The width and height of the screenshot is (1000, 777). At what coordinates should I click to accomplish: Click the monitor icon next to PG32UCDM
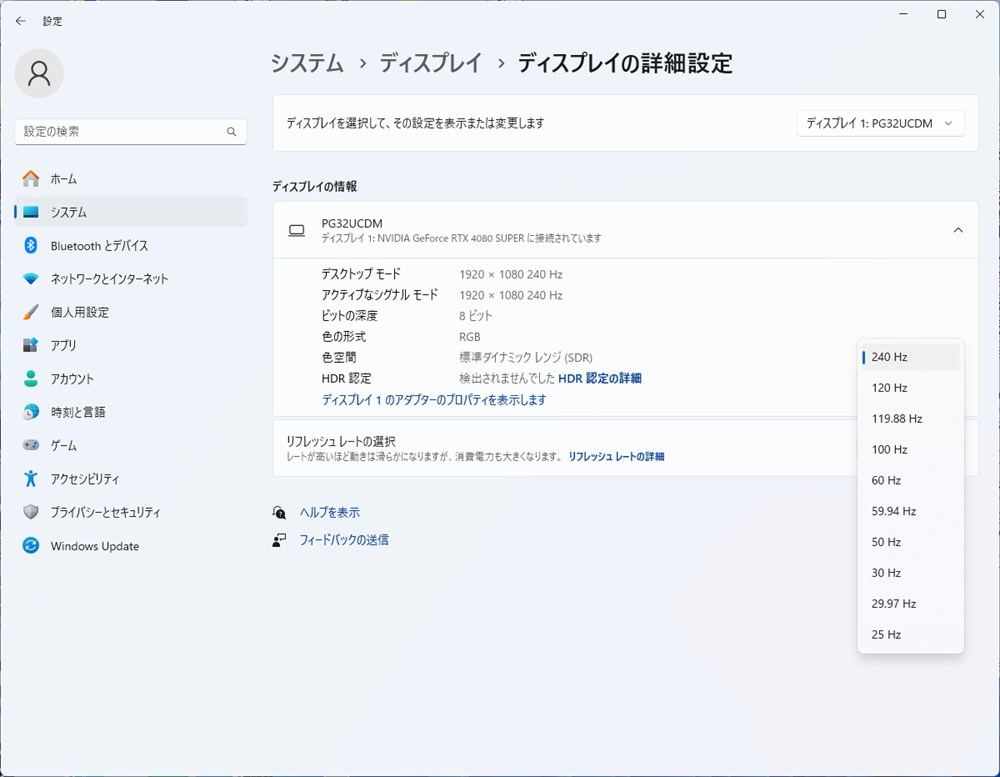pyautogui.click(x=297, y=230)
